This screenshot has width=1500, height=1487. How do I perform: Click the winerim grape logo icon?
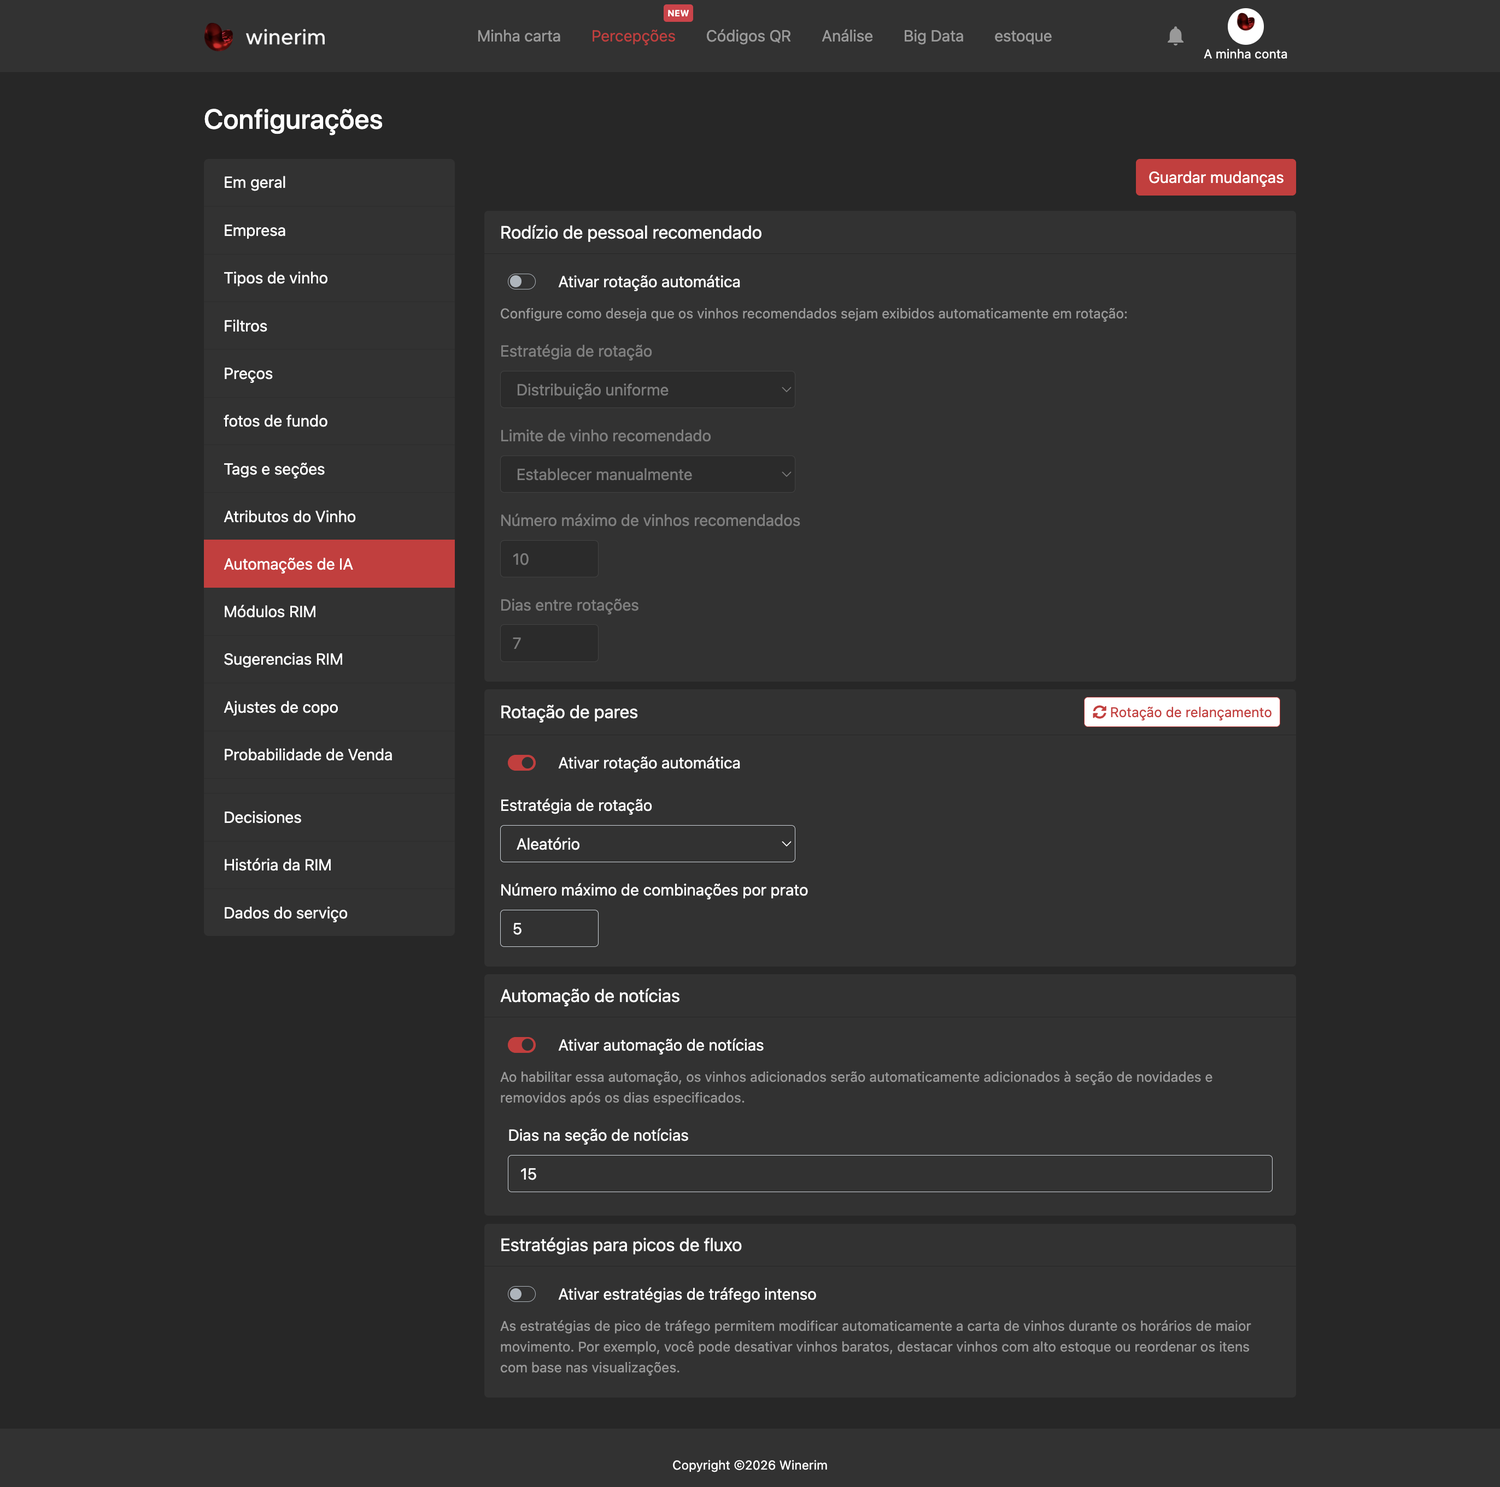218,37
